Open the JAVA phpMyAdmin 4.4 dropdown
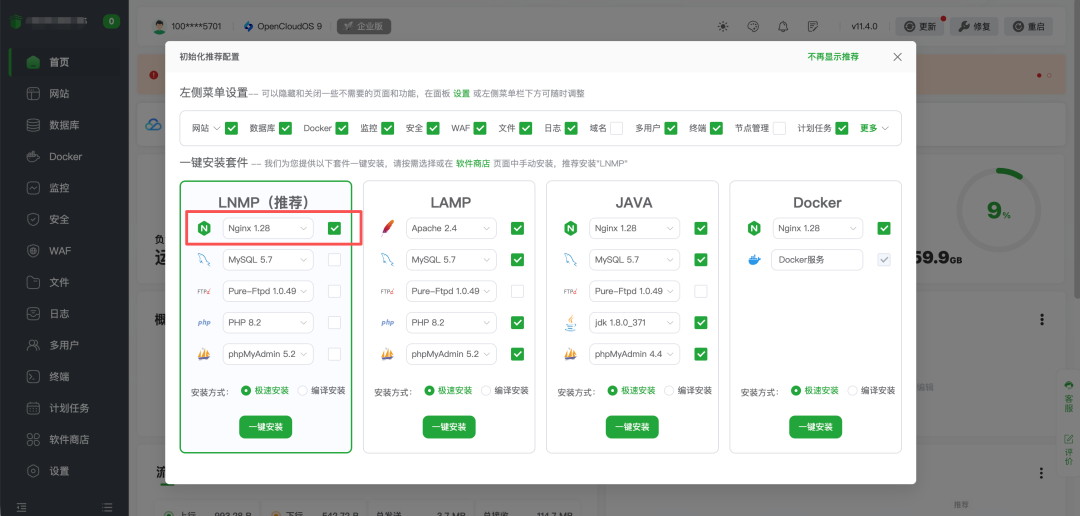Screen dimensions: 1080x516 [x=634, y=354]
